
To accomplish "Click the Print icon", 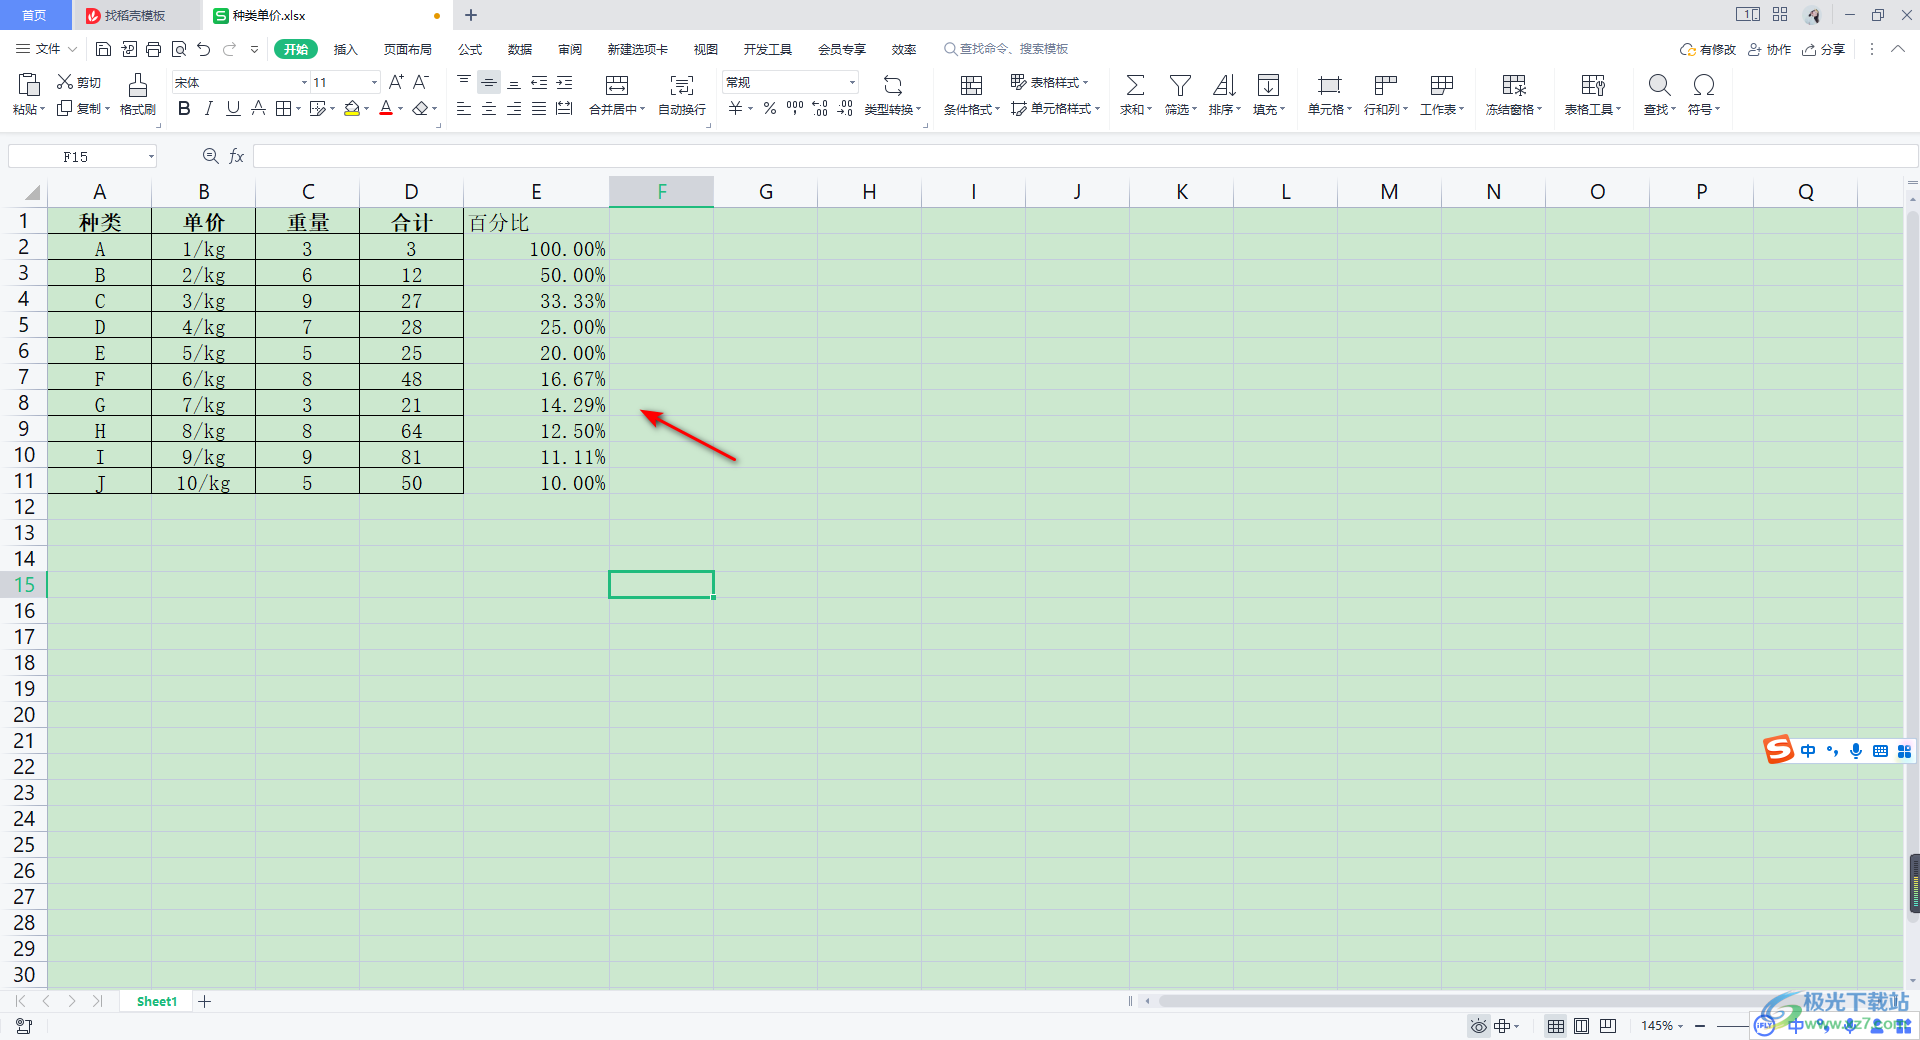I will [x=153, y=49].
